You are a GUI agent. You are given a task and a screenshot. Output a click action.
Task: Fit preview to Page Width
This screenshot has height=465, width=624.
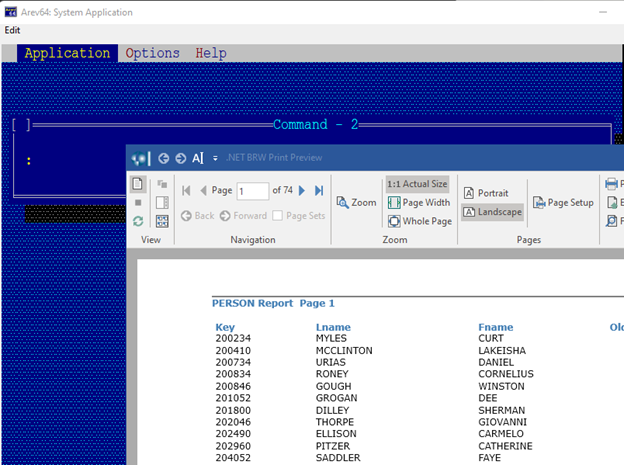[419, 203]
